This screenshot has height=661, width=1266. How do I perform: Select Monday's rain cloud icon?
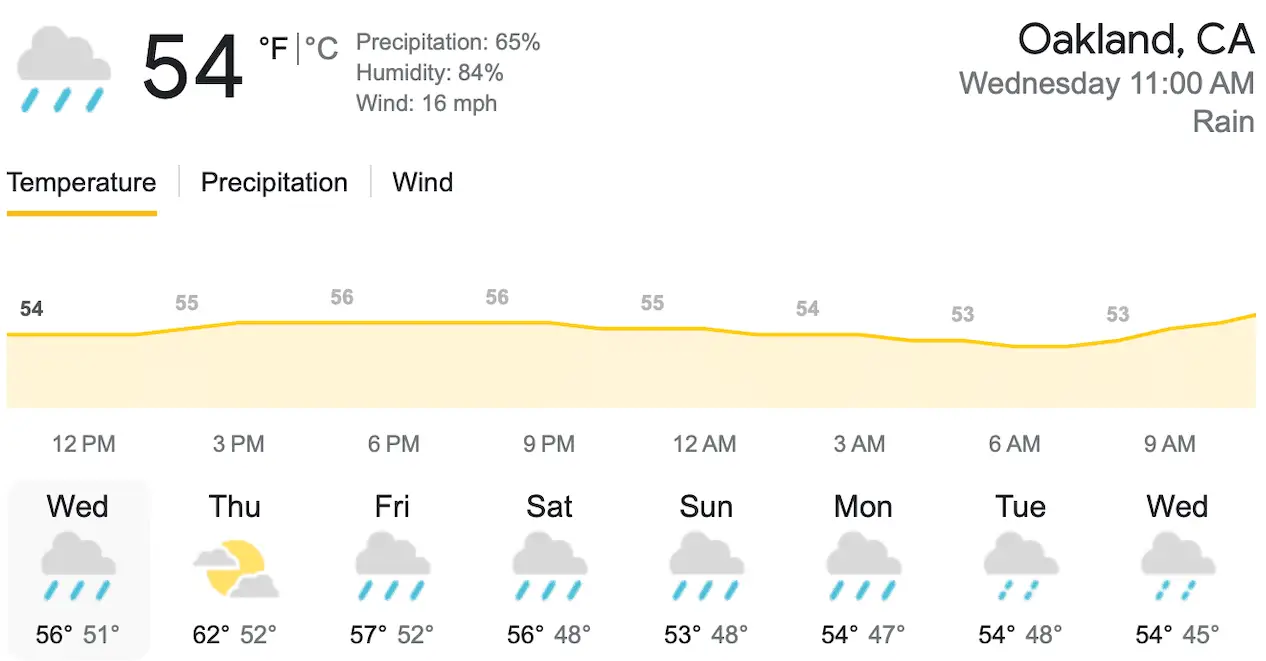(863, 567)
